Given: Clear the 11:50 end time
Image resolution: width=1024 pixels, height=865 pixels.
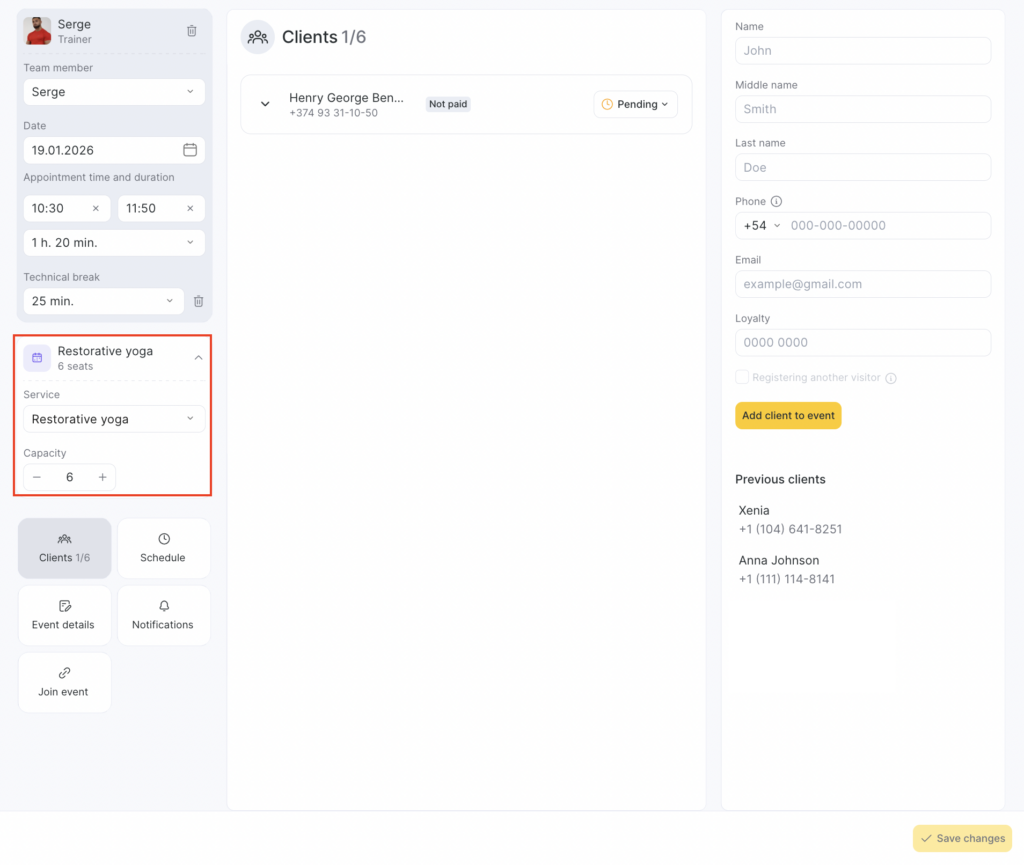Looking at the screenshot, I should click(x=190, y=208).
